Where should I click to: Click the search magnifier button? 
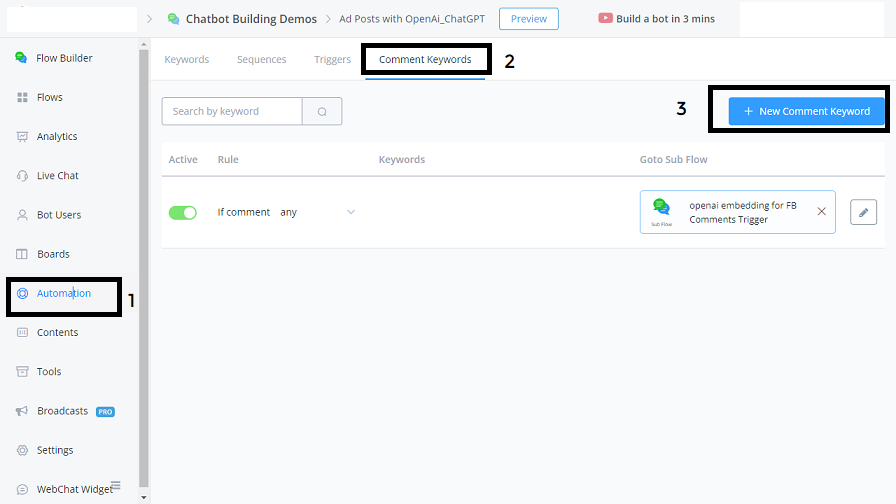(x=322, y=112)
